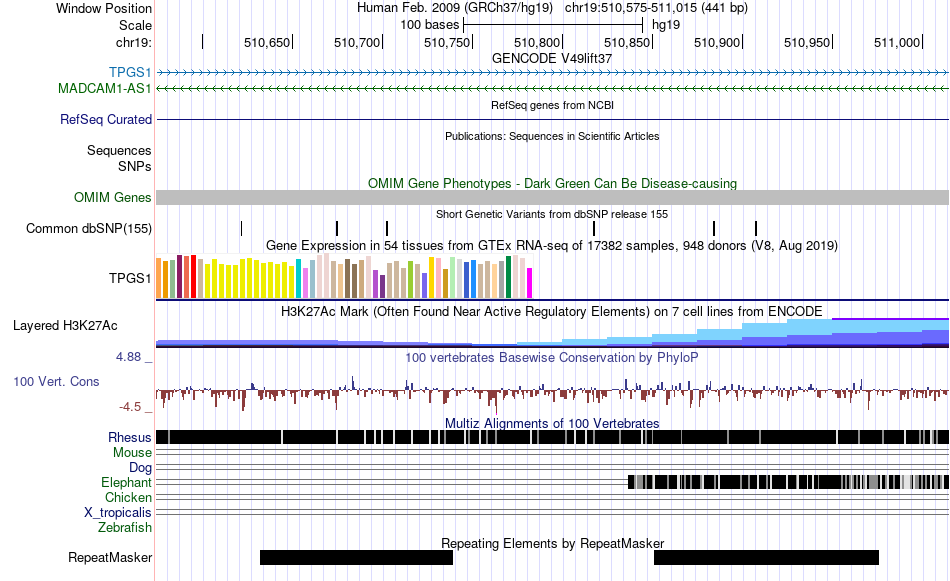Click the Rhesus alignment label

pyautogui.click(x=130, y=437)
